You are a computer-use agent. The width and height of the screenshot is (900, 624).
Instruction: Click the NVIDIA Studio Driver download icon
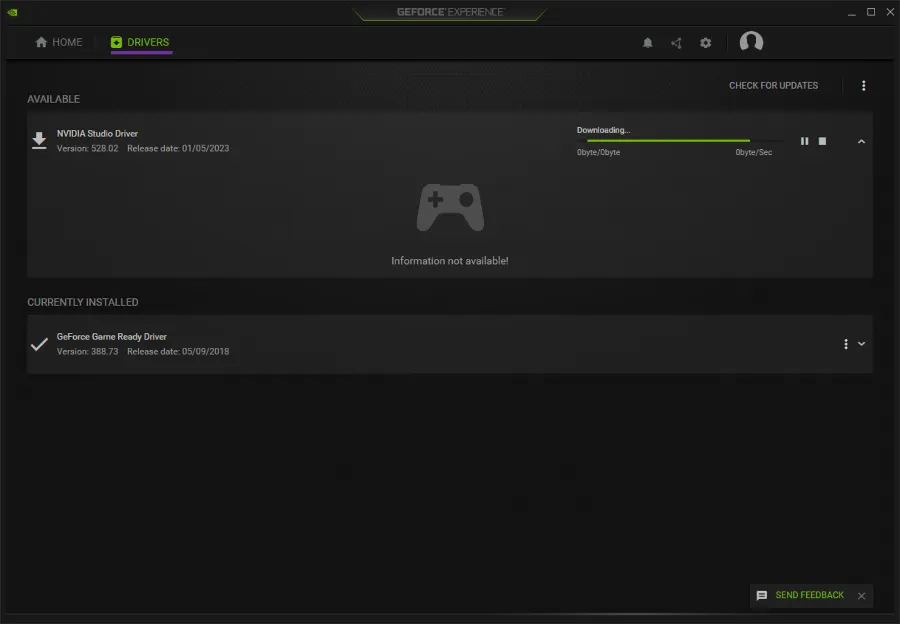pos(39,141)
